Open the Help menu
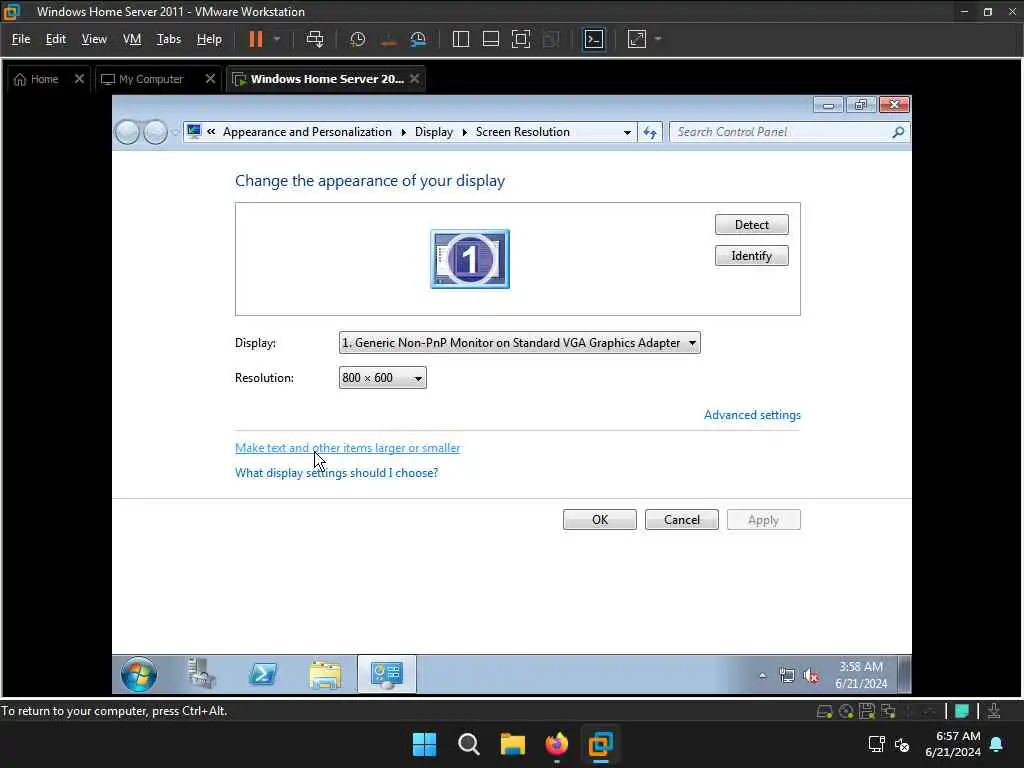1024x768 pixels. point(209,39)
